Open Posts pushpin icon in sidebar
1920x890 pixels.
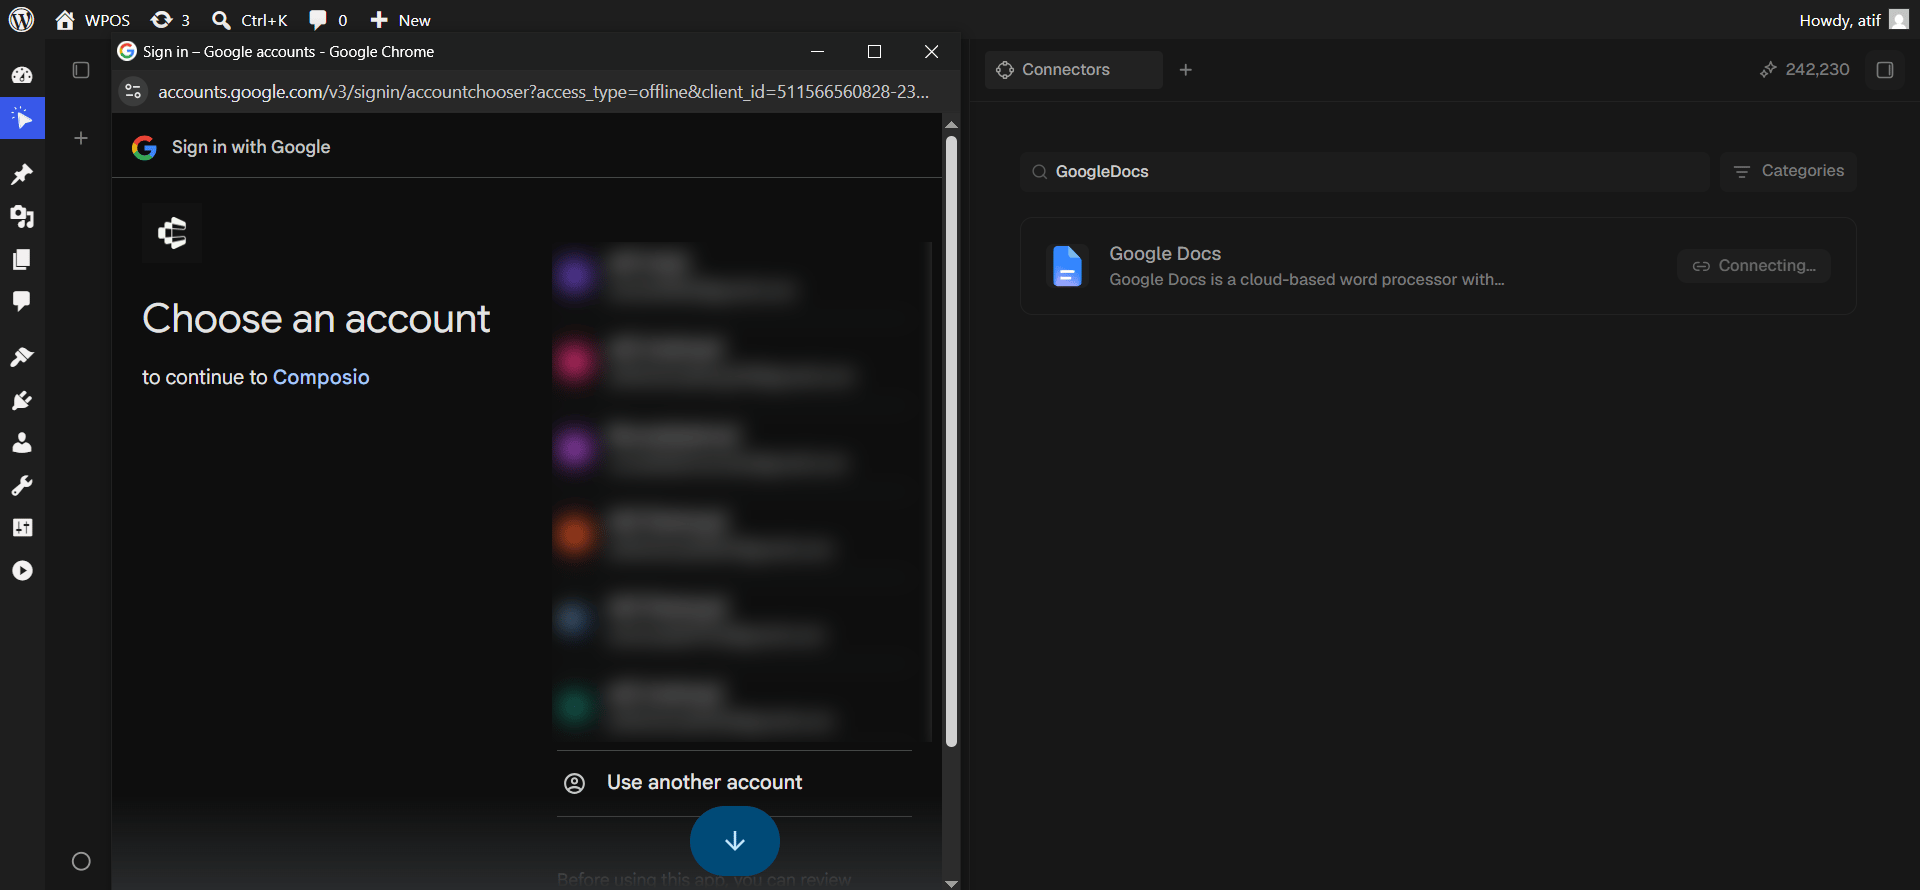[x=22, y=175]
